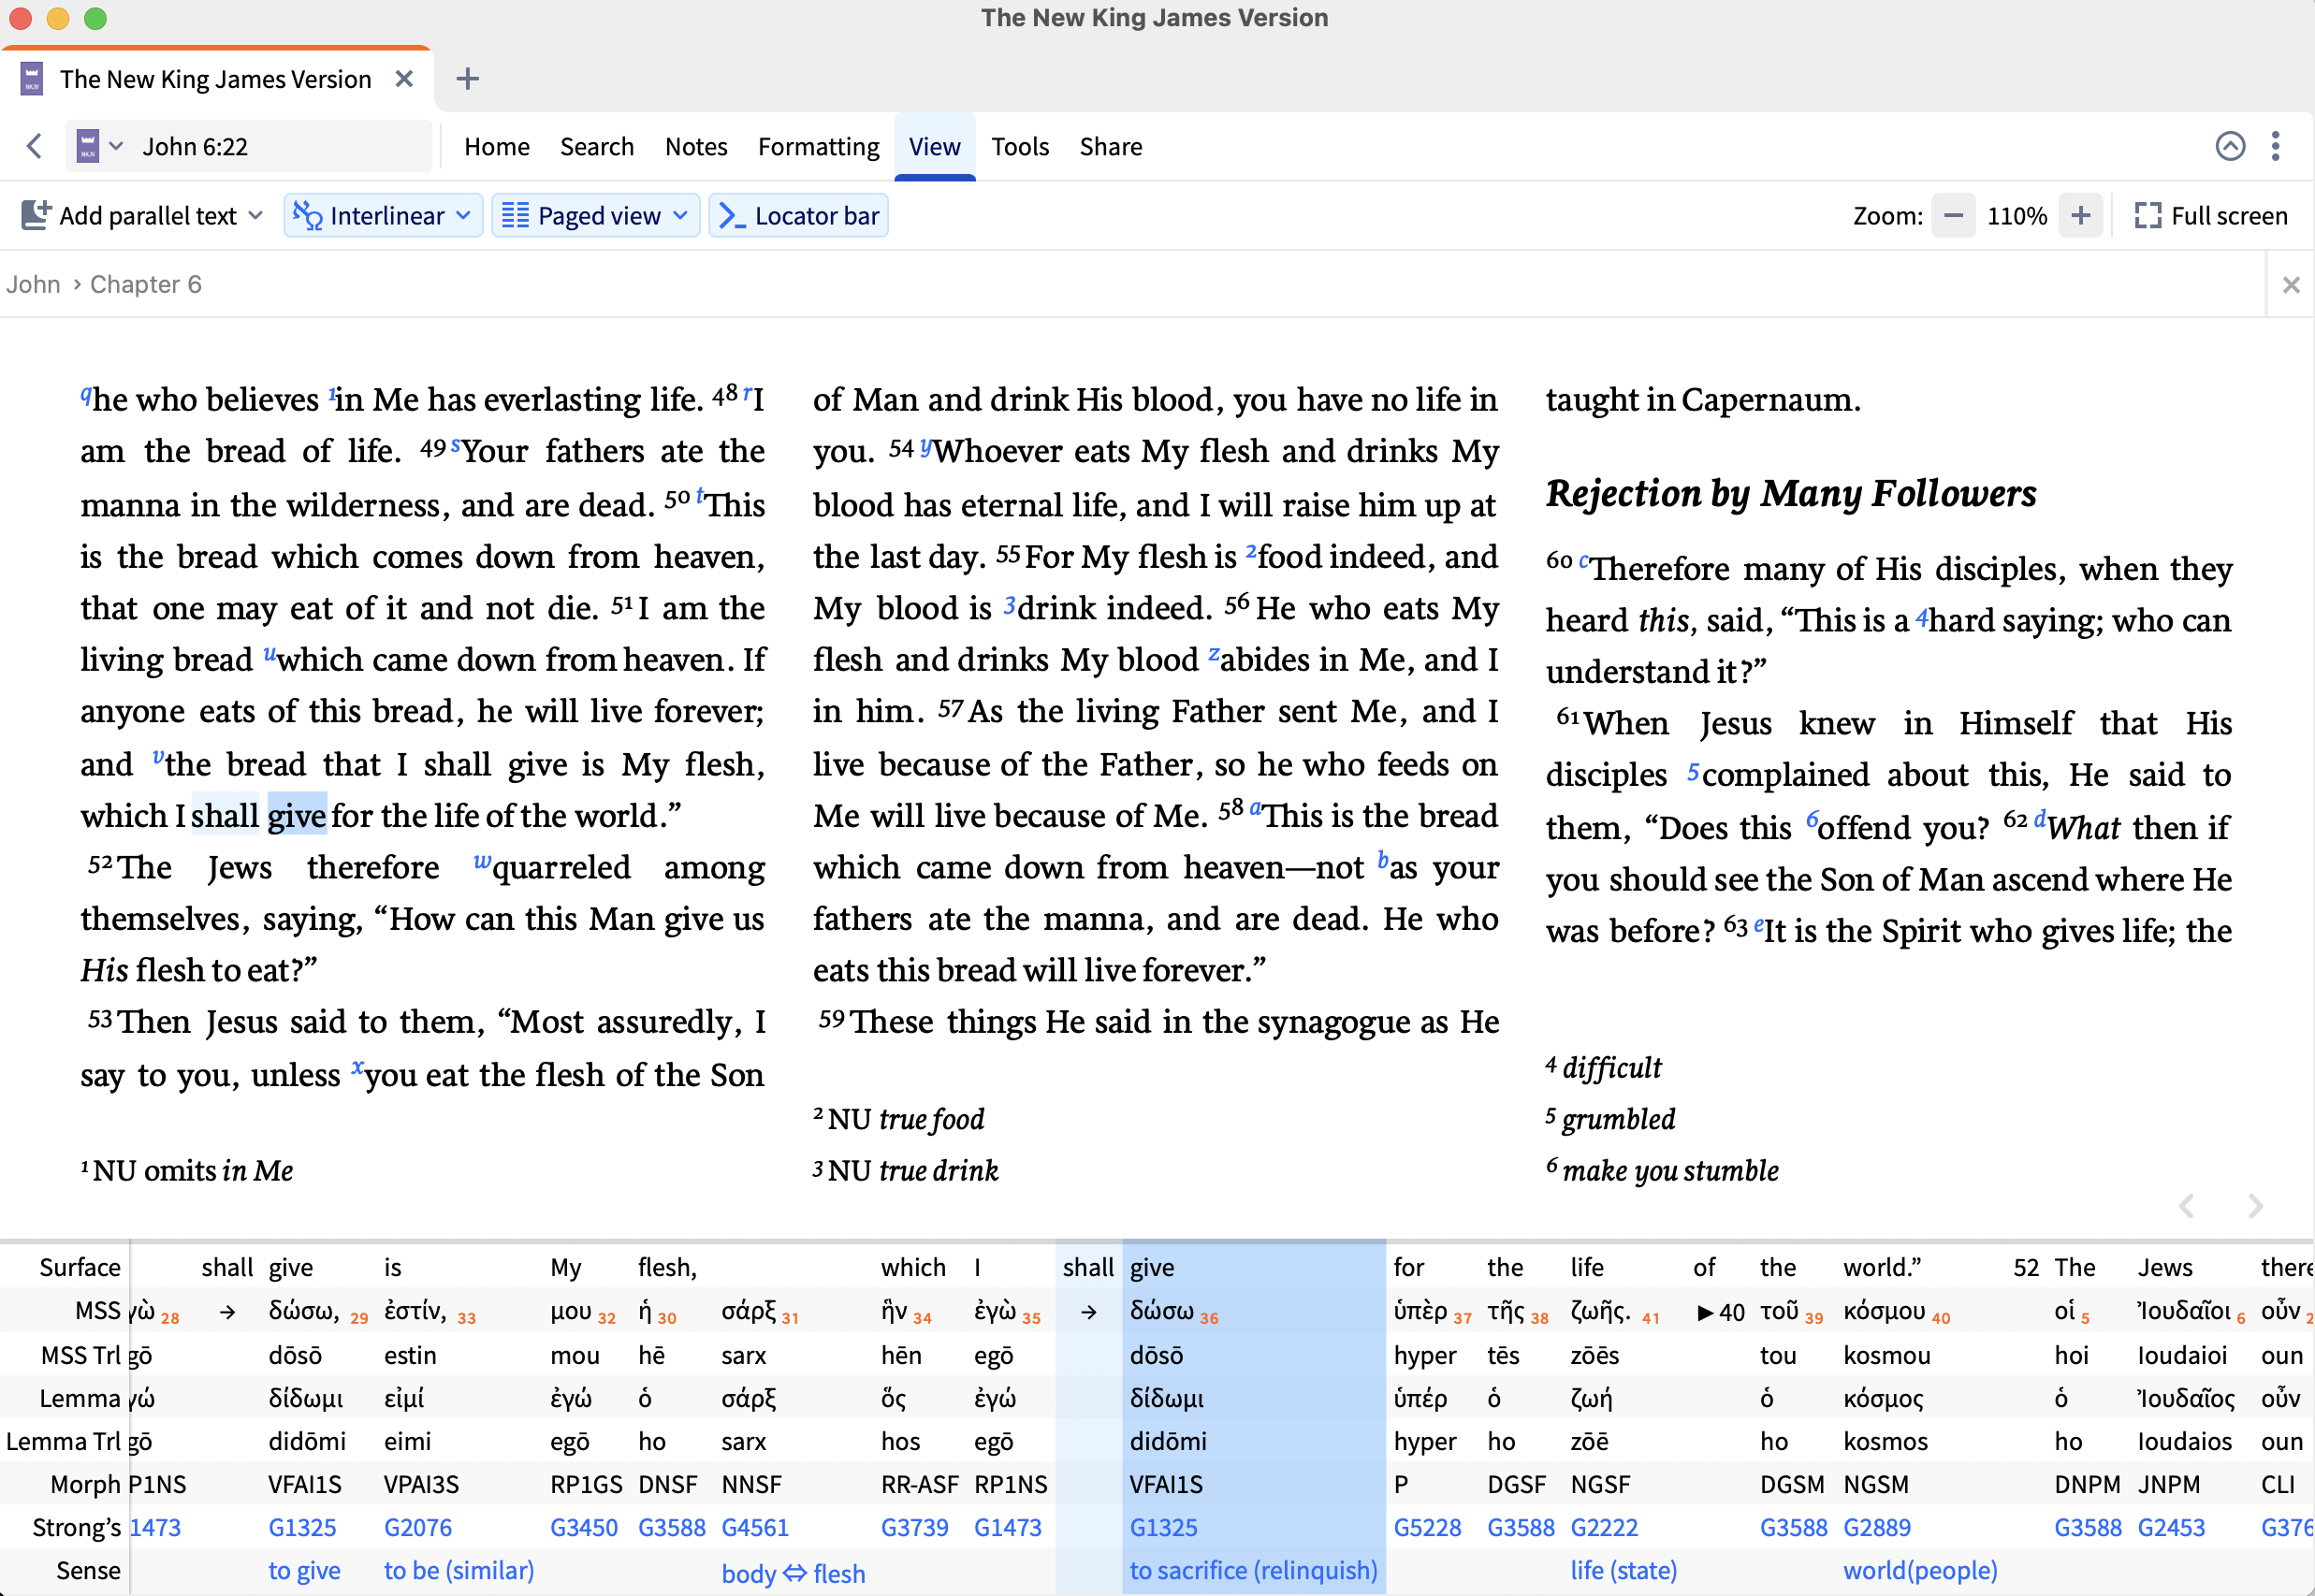The width and height of the screenshot is (2315, 1596).
Task: Click the circular collapse toolbar icon
Action: click(2230, 147)
